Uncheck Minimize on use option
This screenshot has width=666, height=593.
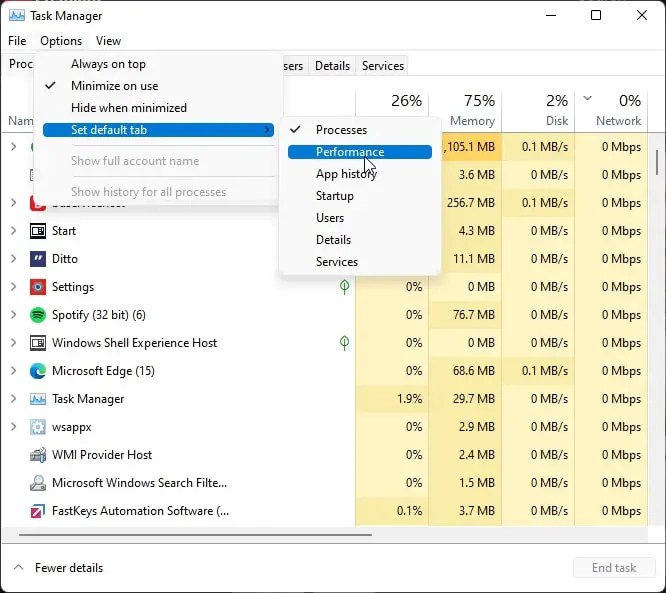tap(114, 86)
